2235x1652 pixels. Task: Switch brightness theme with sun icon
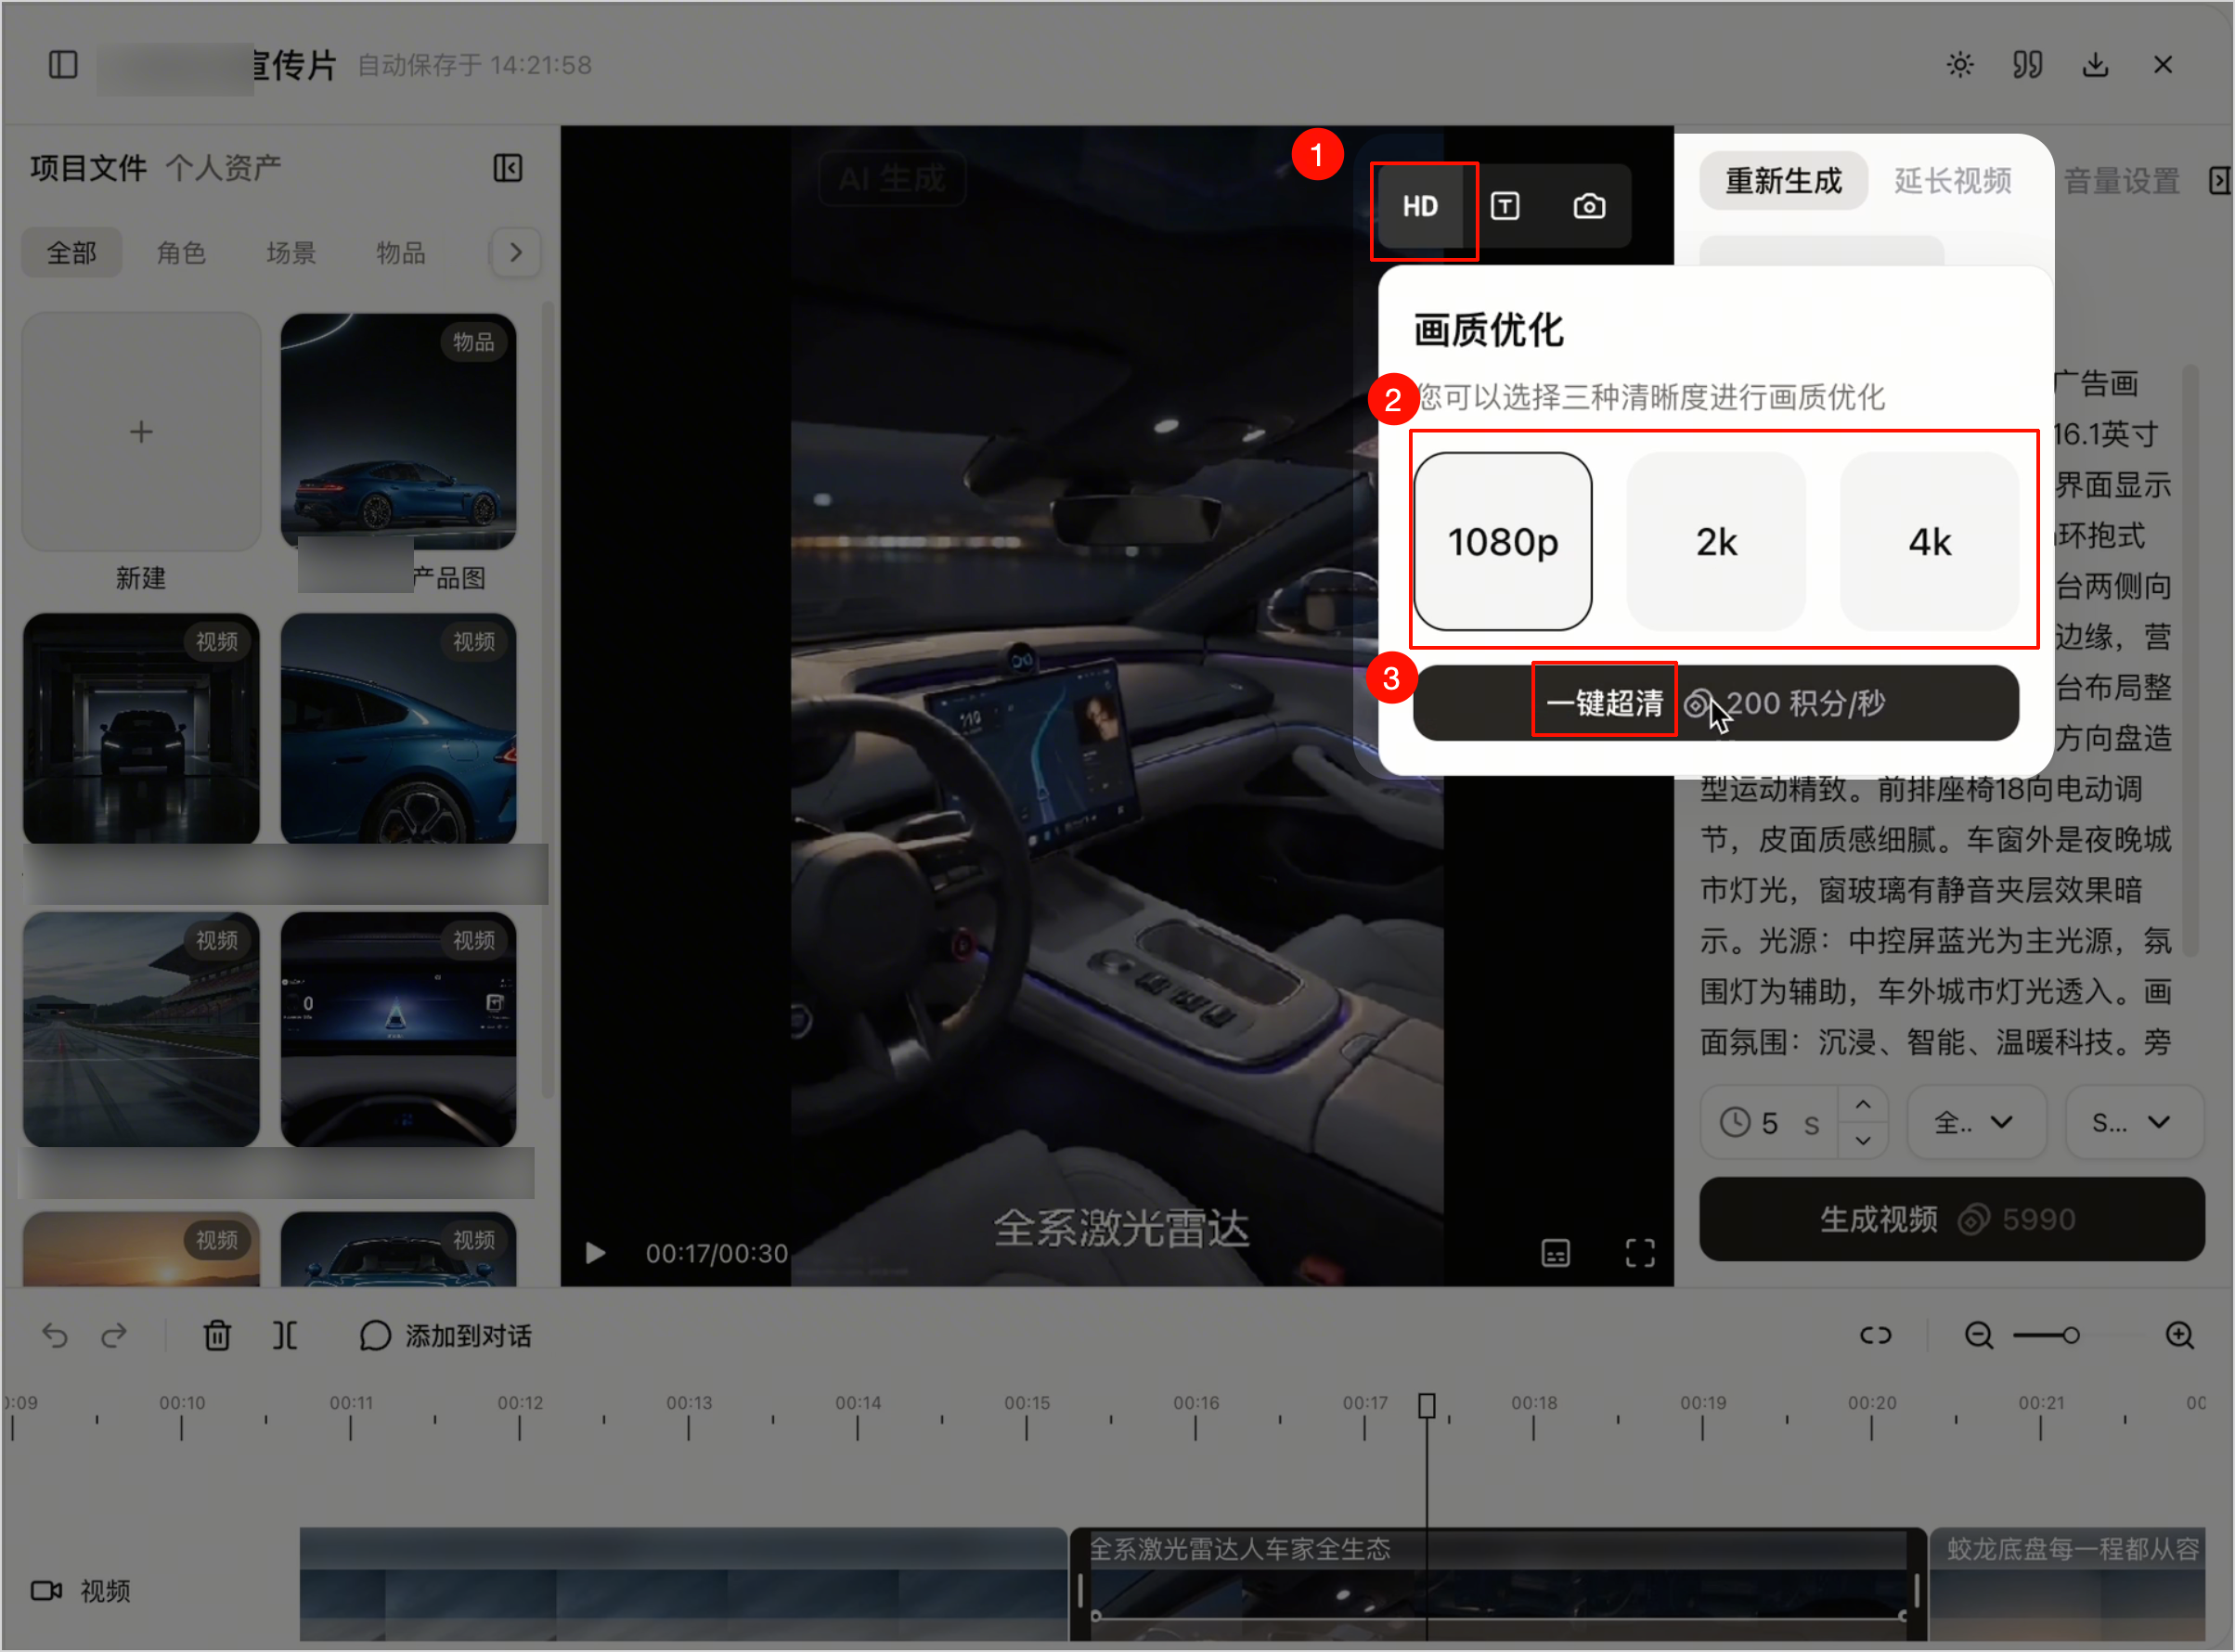tap(1960, 65)
